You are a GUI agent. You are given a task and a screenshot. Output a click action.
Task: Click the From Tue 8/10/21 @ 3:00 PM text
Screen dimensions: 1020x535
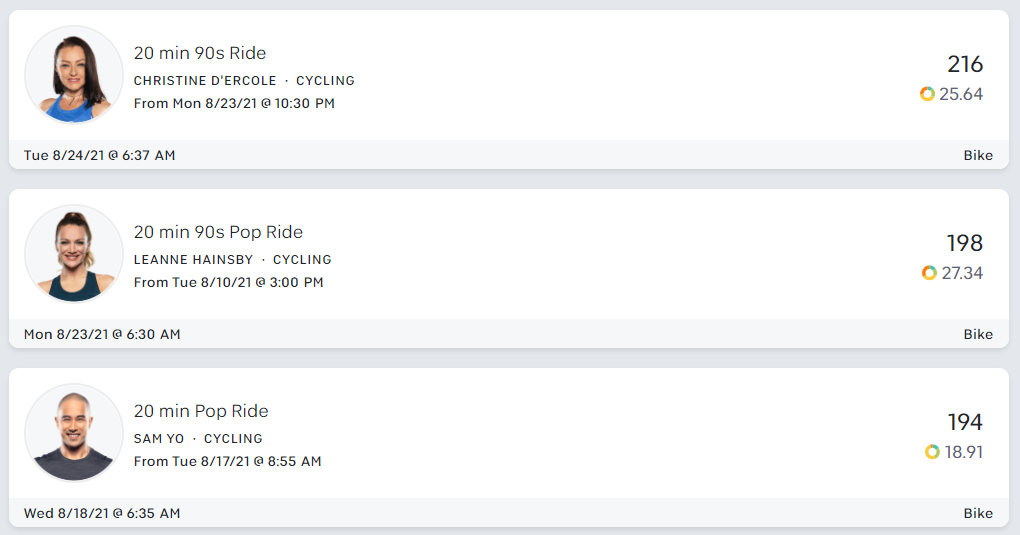tap(228, 283)
